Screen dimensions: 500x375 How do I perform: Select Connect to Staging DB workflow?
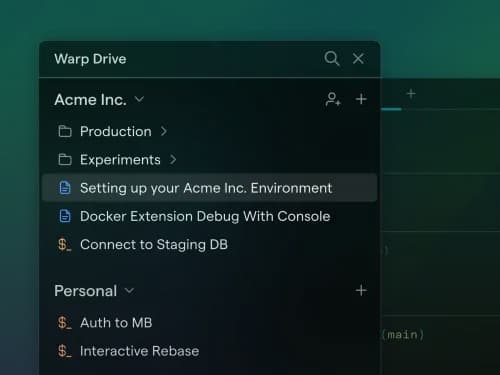coord(210,244)
